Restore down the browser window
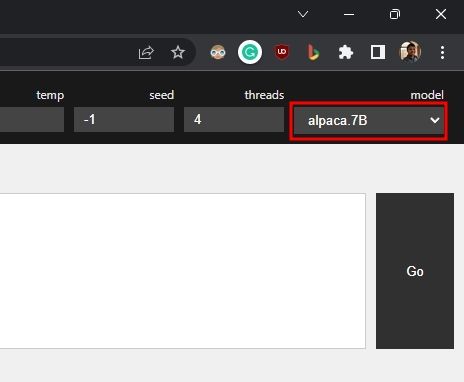This screenshot has width=464, height=382. point(395,14)
